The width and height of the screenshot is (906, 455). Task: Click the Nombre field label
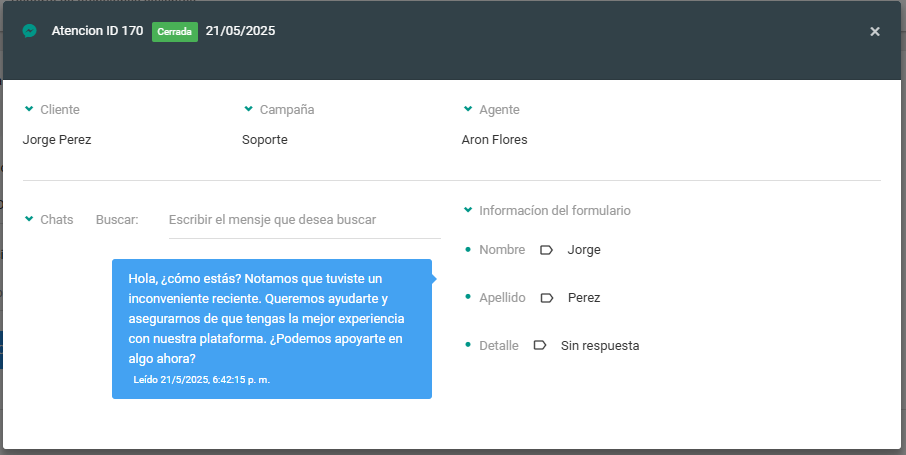tap(502, 250)
